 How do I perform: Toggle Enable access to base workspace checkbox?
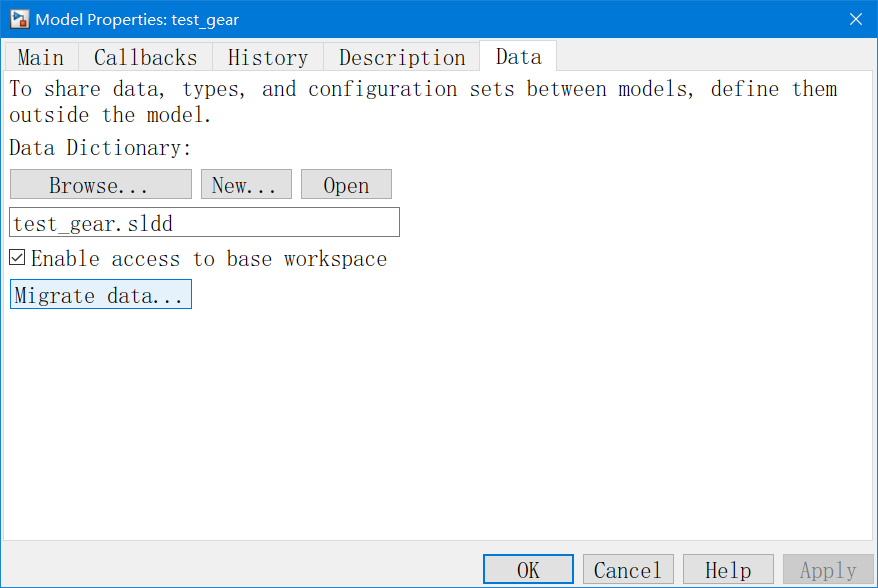pos(17,258)
